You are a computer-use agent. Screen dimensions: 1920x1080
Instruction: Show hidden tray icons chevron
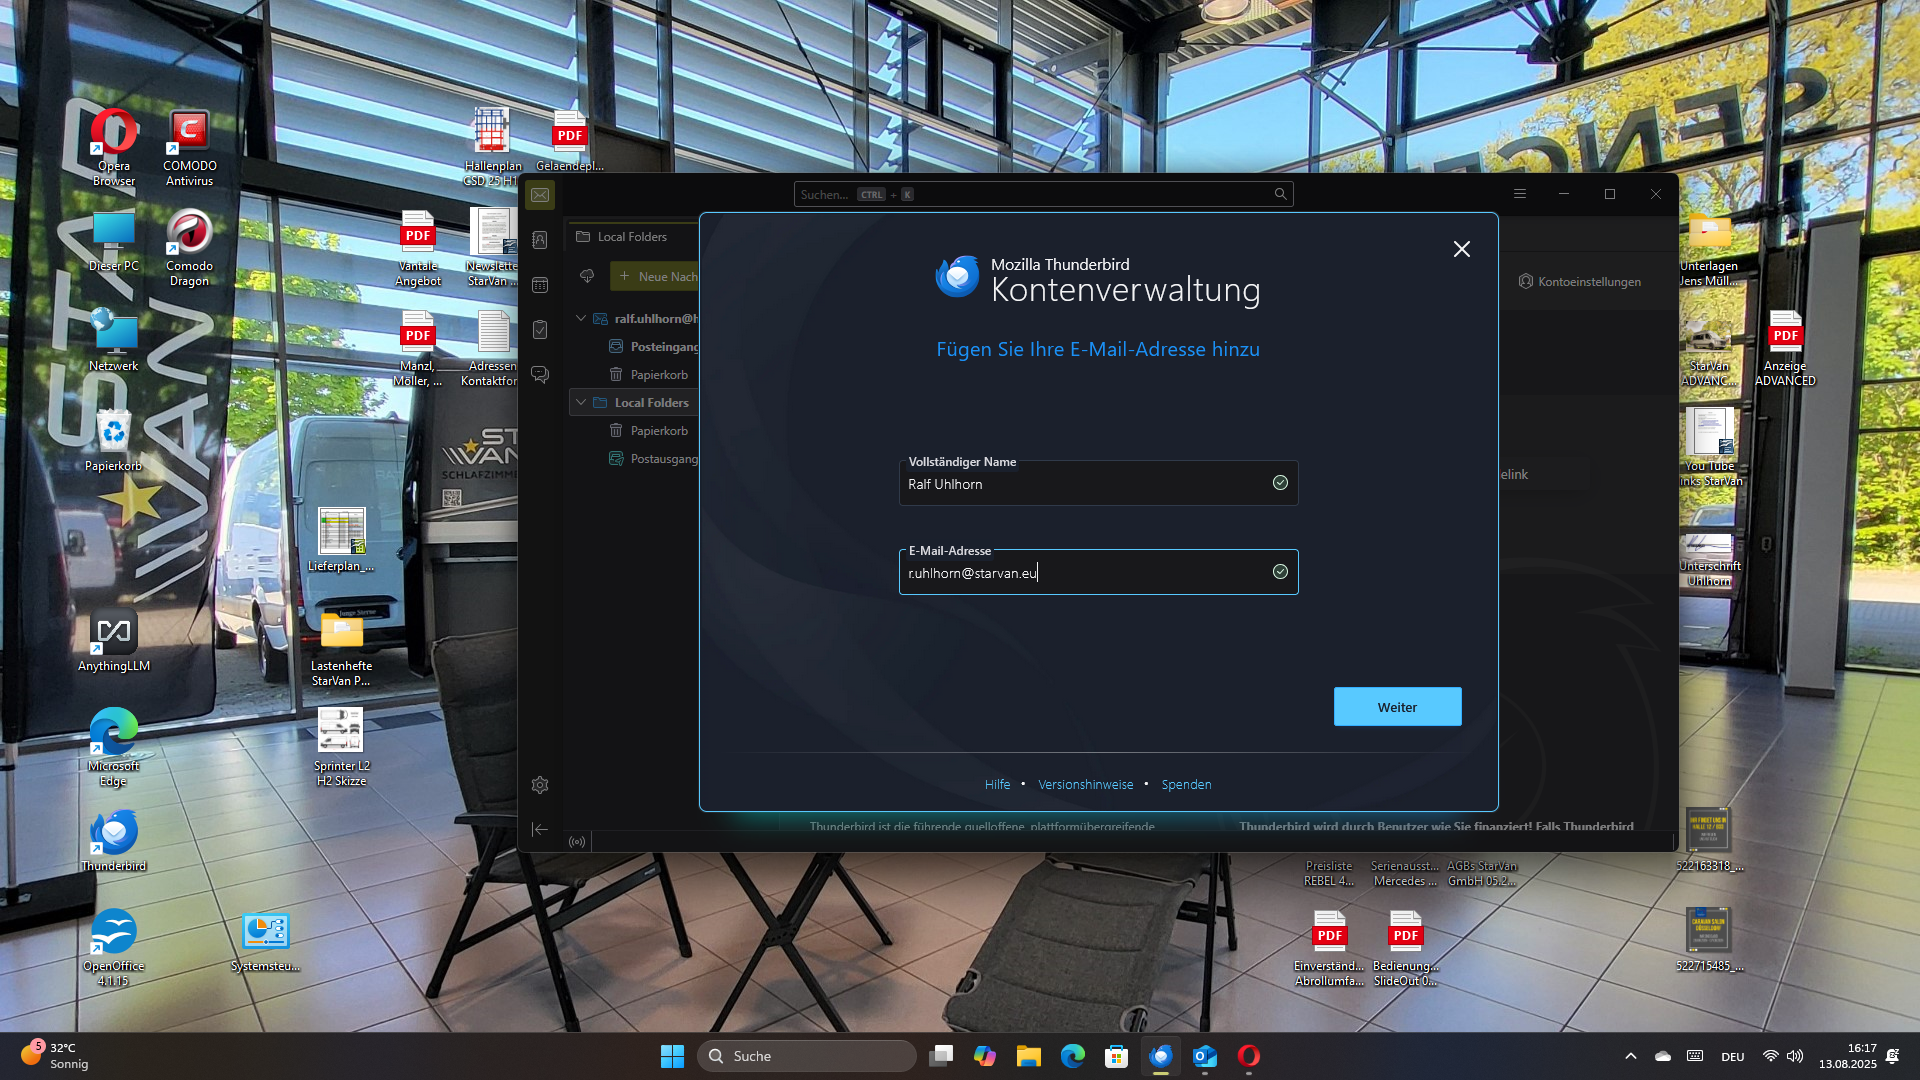click(x=1631, y=1056)
